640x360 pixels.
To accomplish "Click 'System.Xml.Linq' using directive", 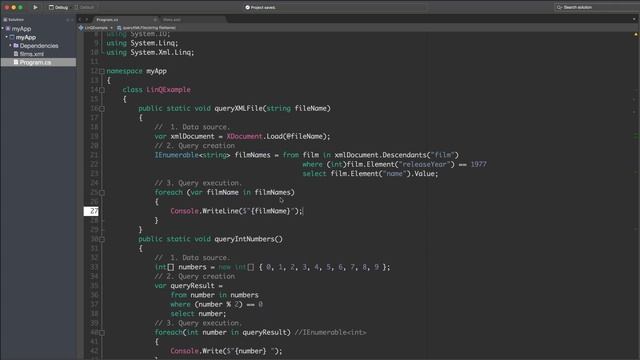I will click(162, 52).
